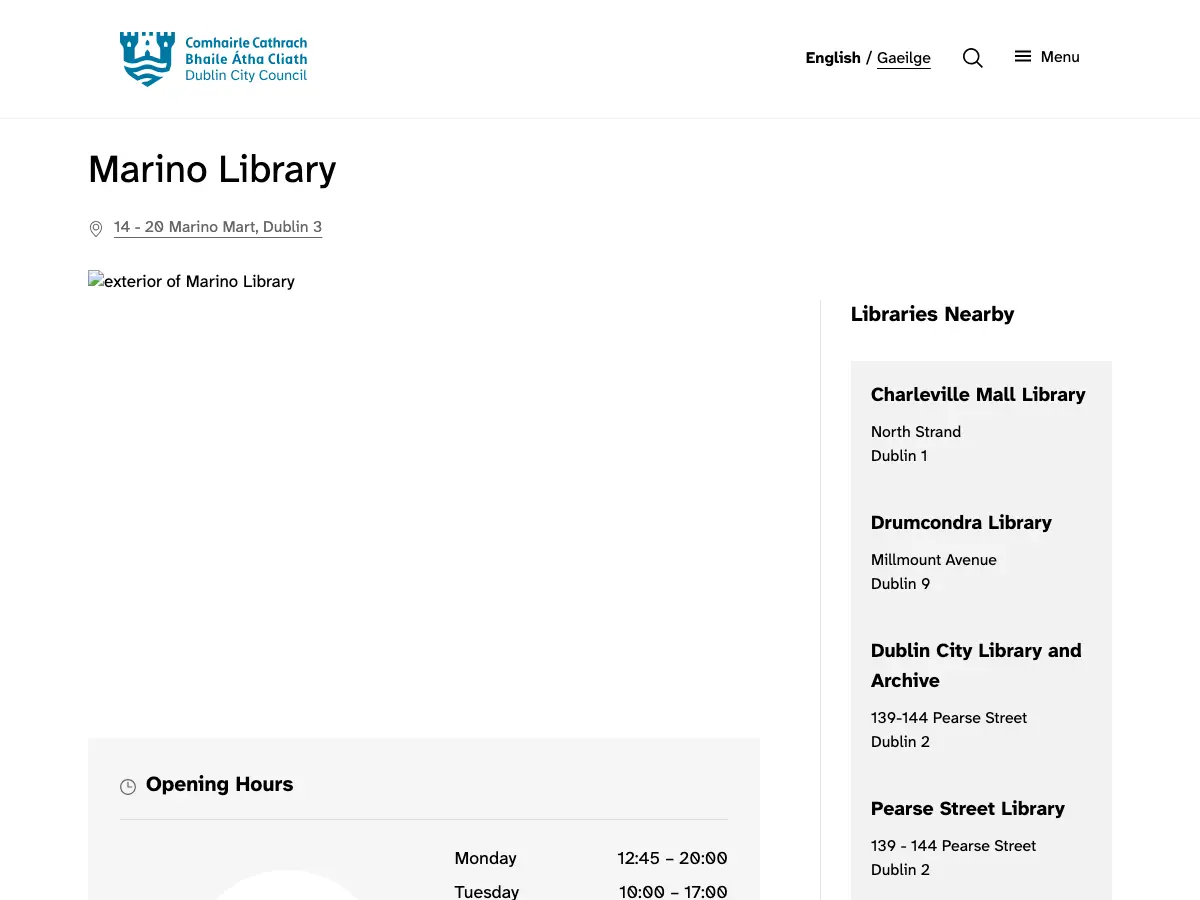The width and height of the screenshot is (1200, 900).
Task: Click the Tuesday opening hours row label
Action: point(487,891)
